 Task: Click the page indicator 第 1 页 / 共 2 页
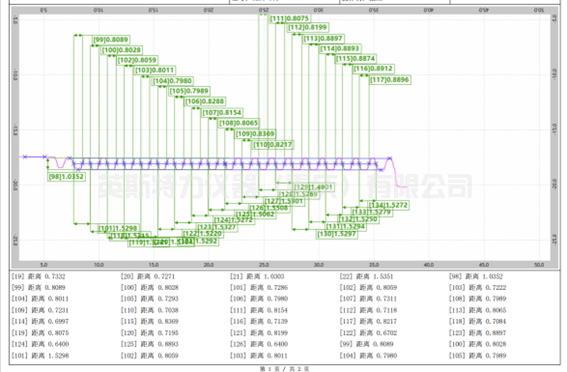284,369
